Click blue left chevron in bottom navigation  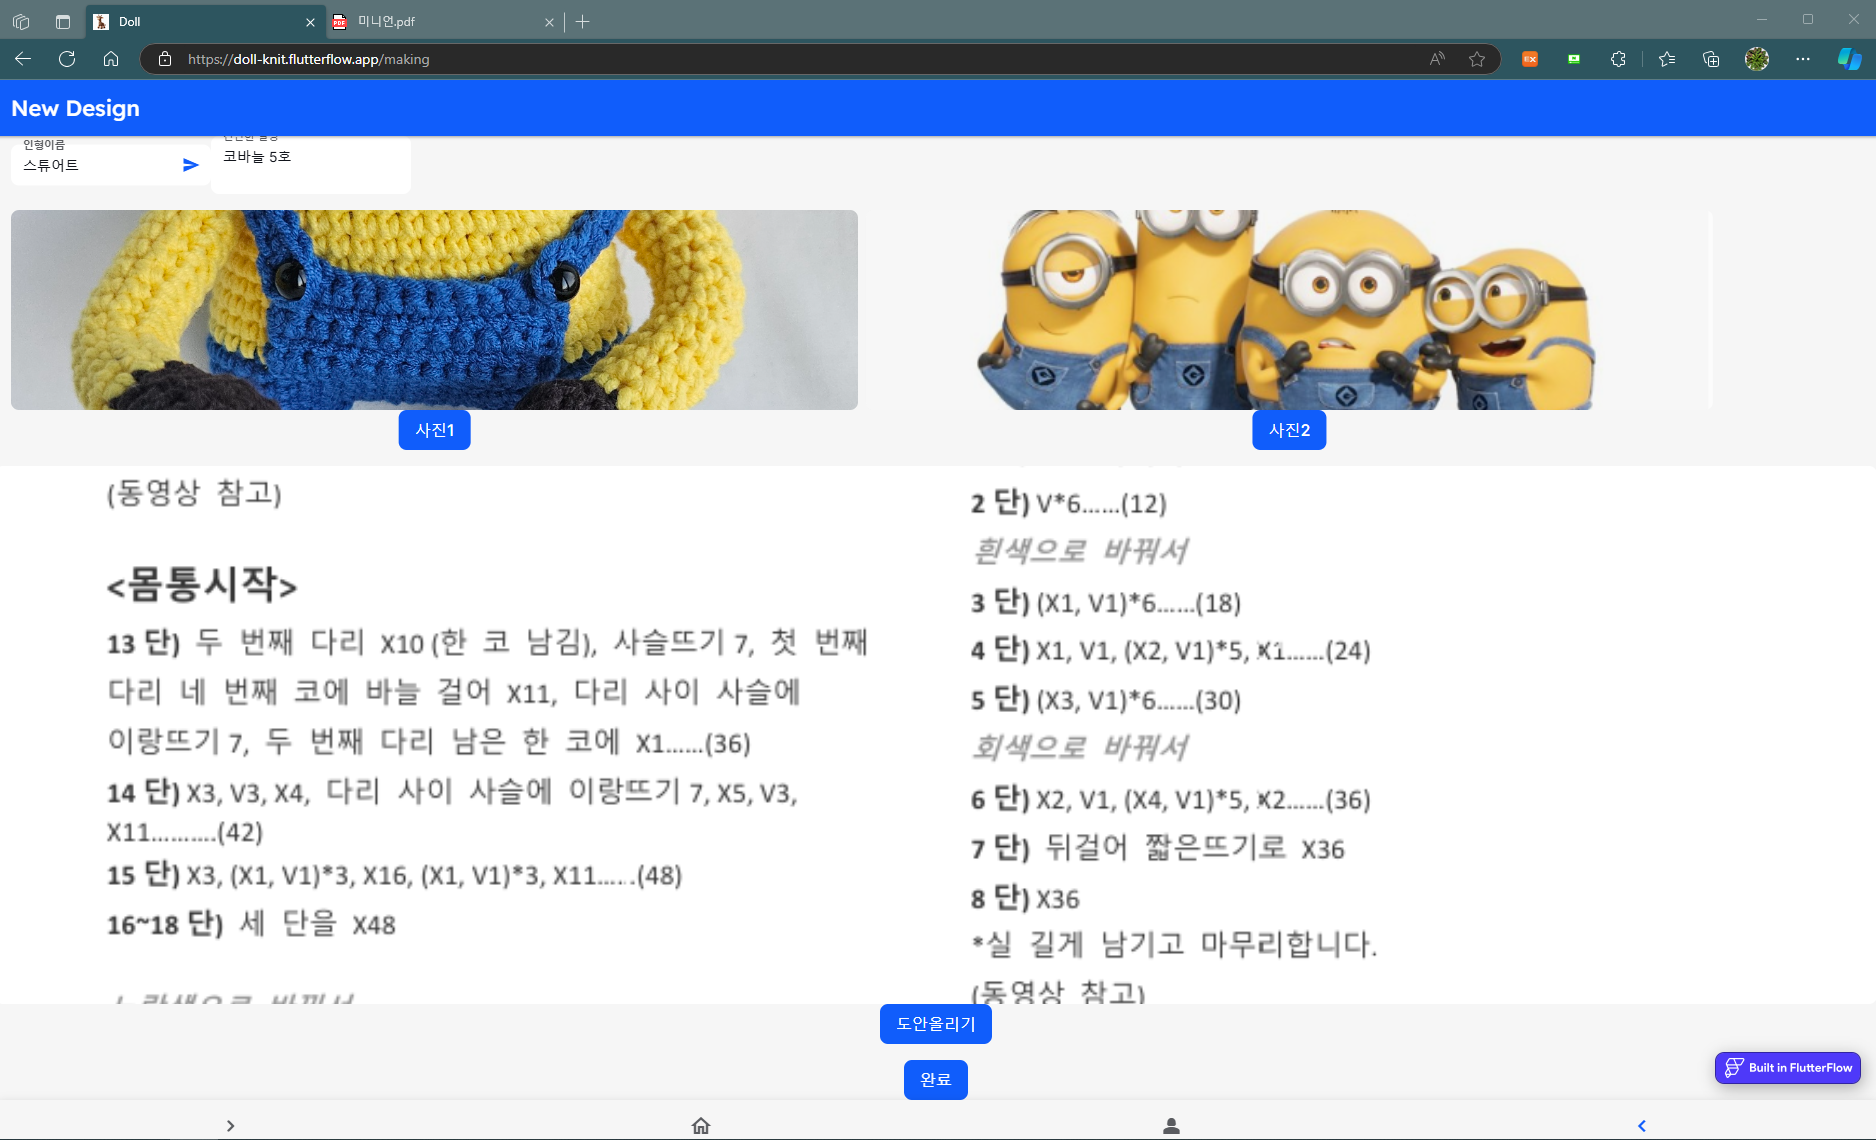tap(1641, 1126)
